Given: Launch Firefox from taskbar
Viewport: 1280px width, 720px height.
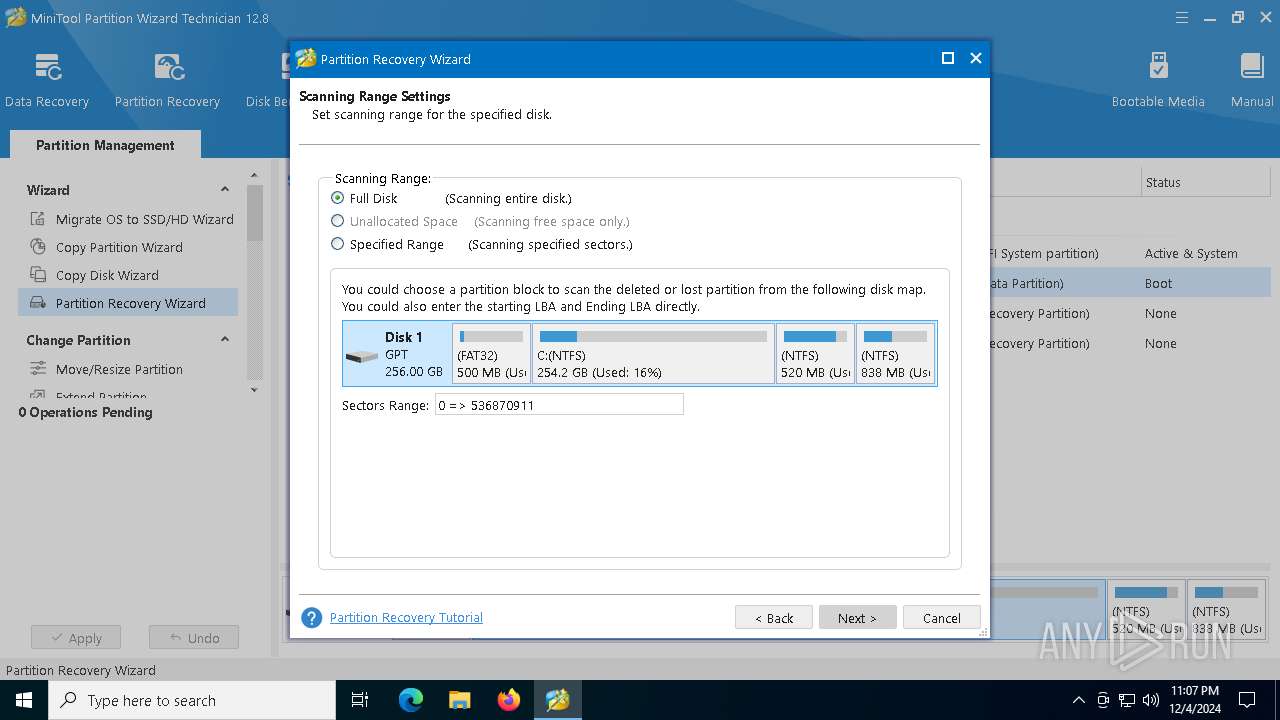Looking at the screenshot, I should coord(509,700).
